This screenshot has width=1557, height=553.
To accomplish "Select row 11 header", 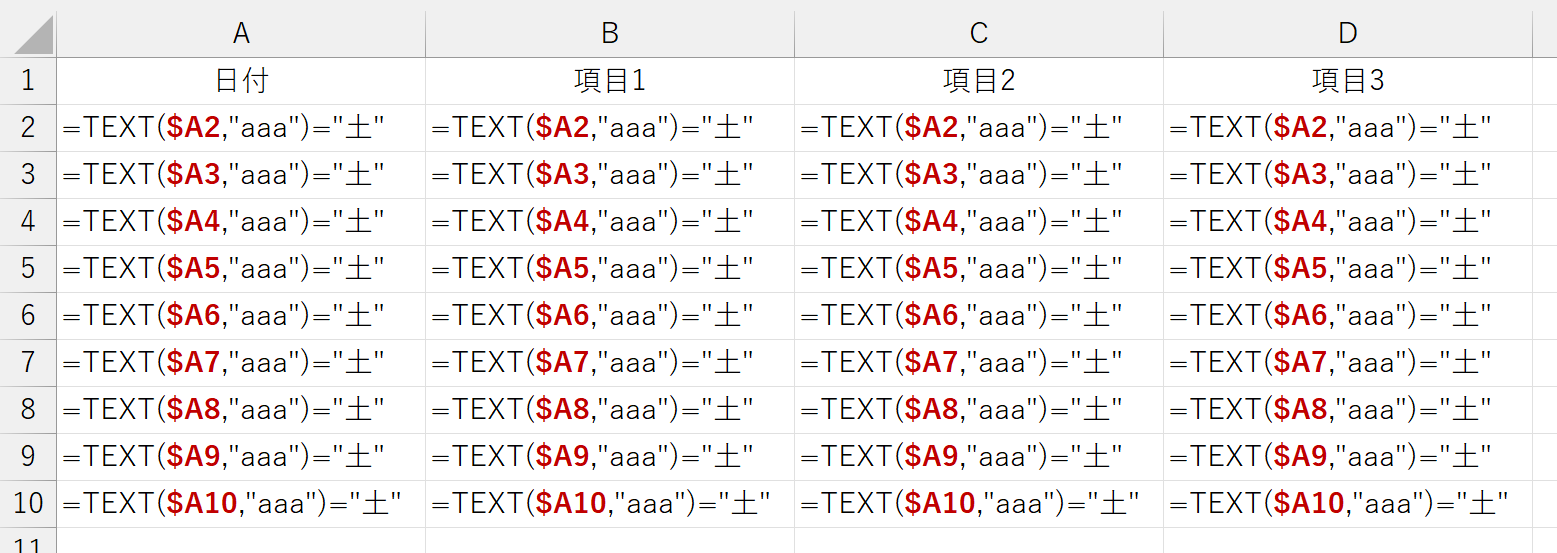I will [x=28, y=541].
